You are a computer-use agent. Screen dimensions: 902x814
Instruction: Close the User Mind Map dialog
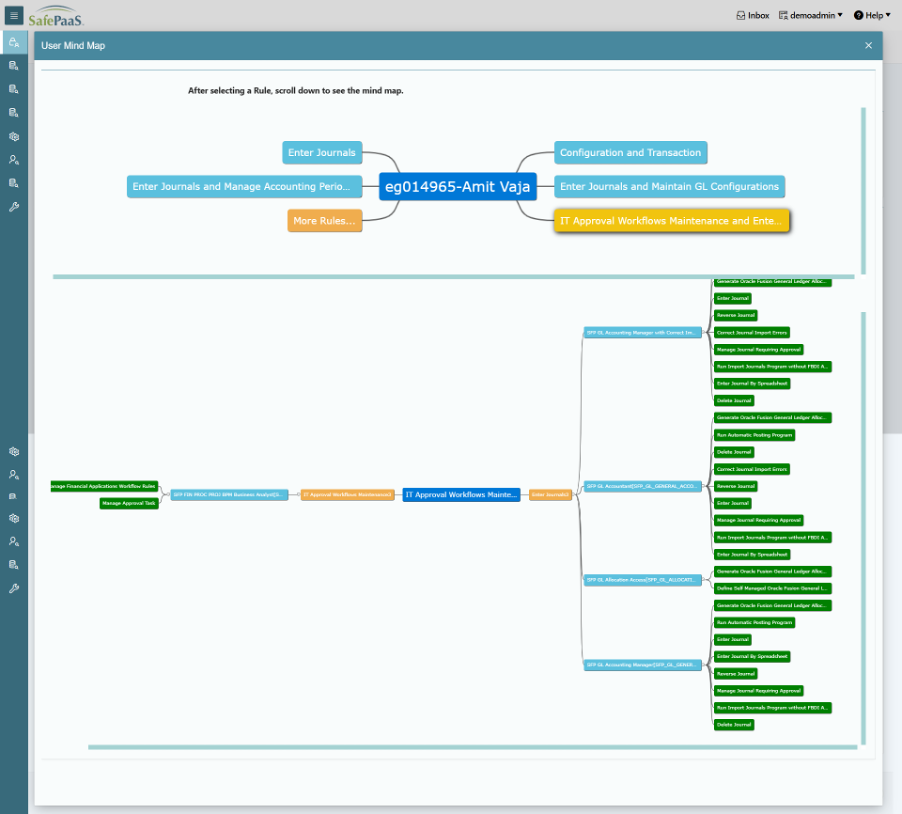[868, 45]
